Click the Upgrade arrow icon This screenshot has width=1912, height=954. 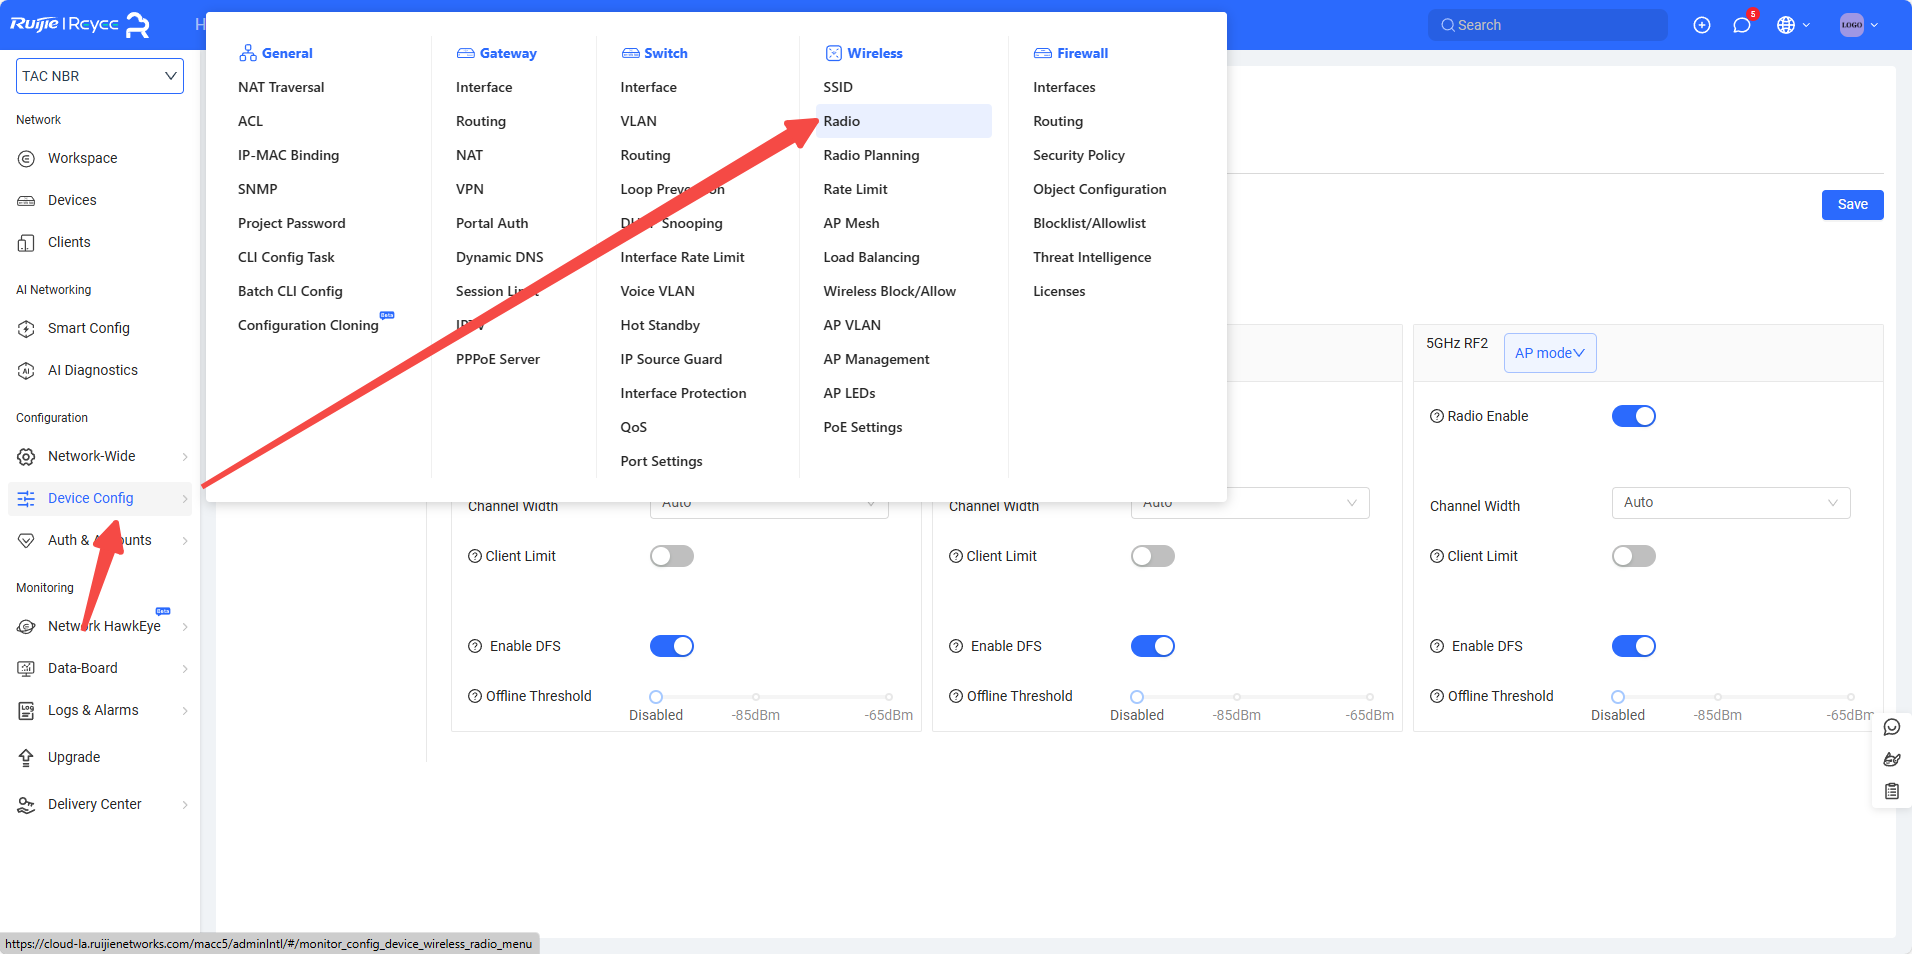27,757
